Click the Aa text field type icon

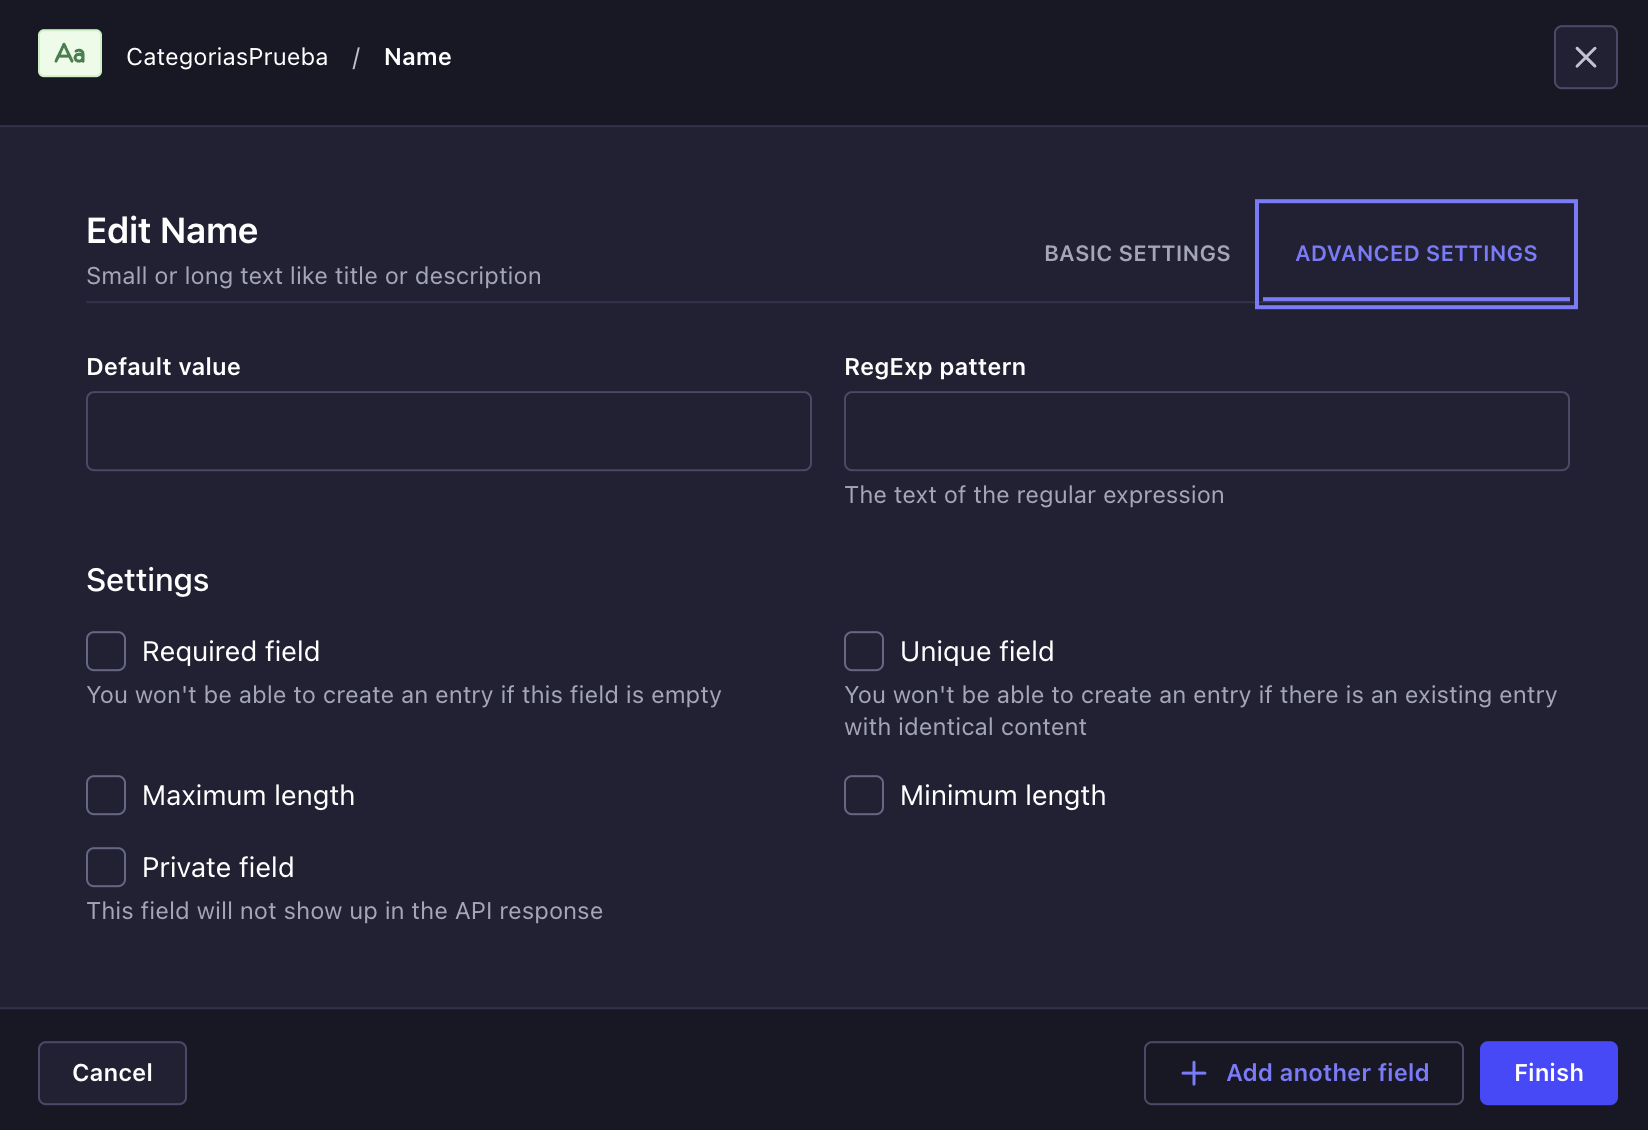coord(70,54)
